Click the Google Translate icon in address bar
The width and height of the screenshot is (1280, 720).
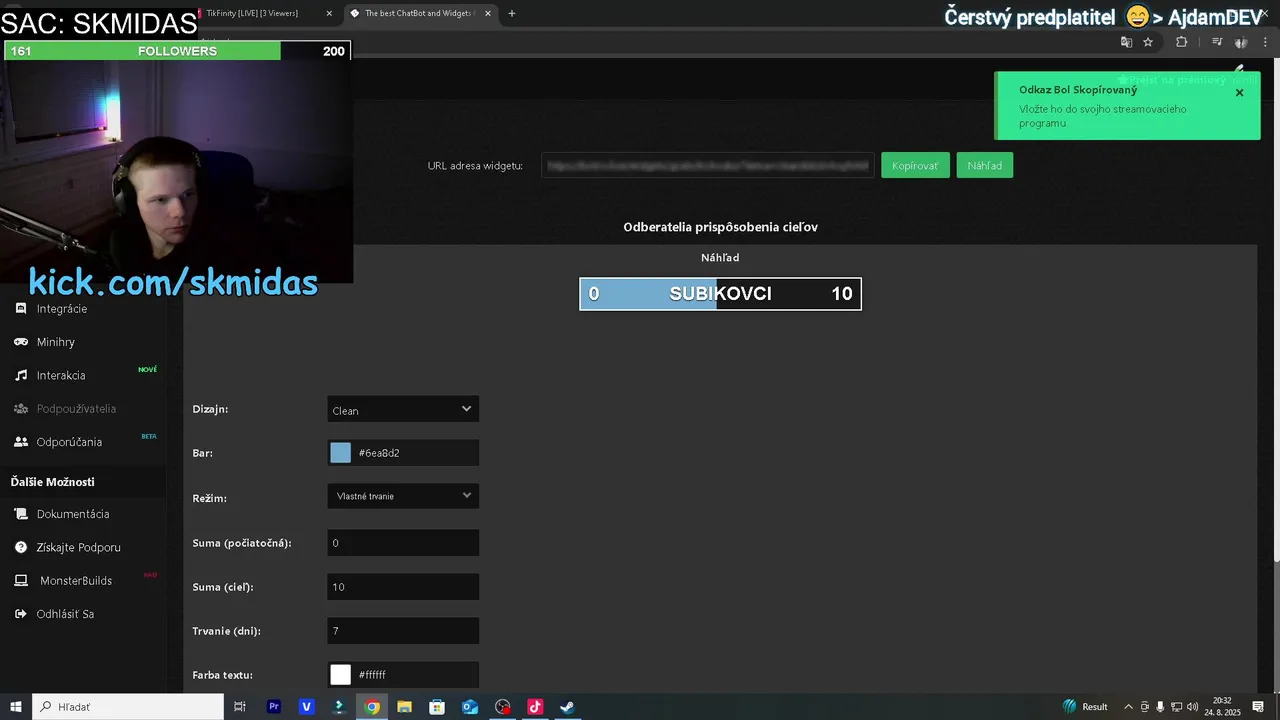coord(1126,42)
